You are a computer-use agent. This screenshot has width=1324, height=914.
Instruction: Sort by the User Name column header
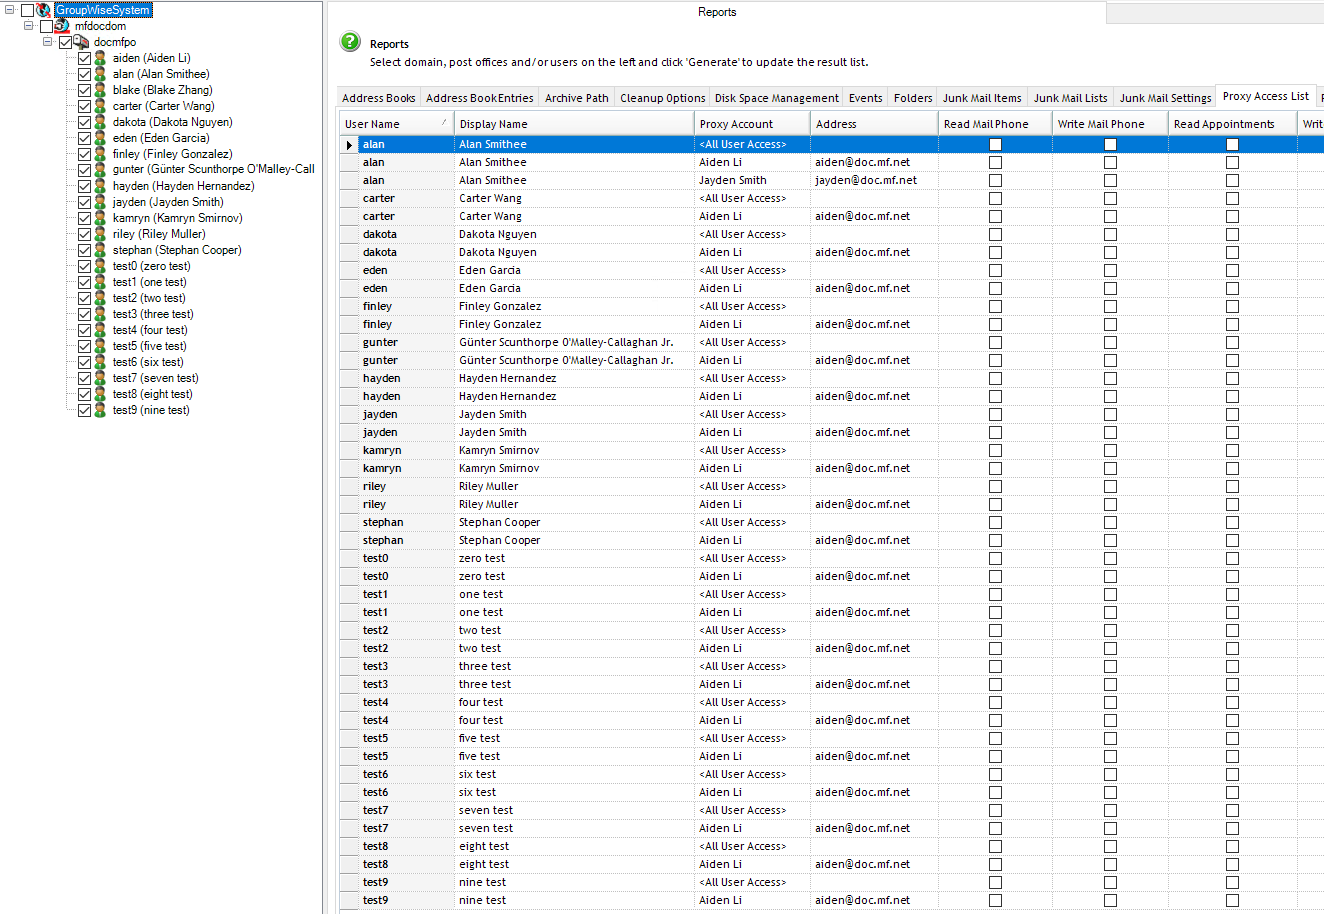(397, 124)
